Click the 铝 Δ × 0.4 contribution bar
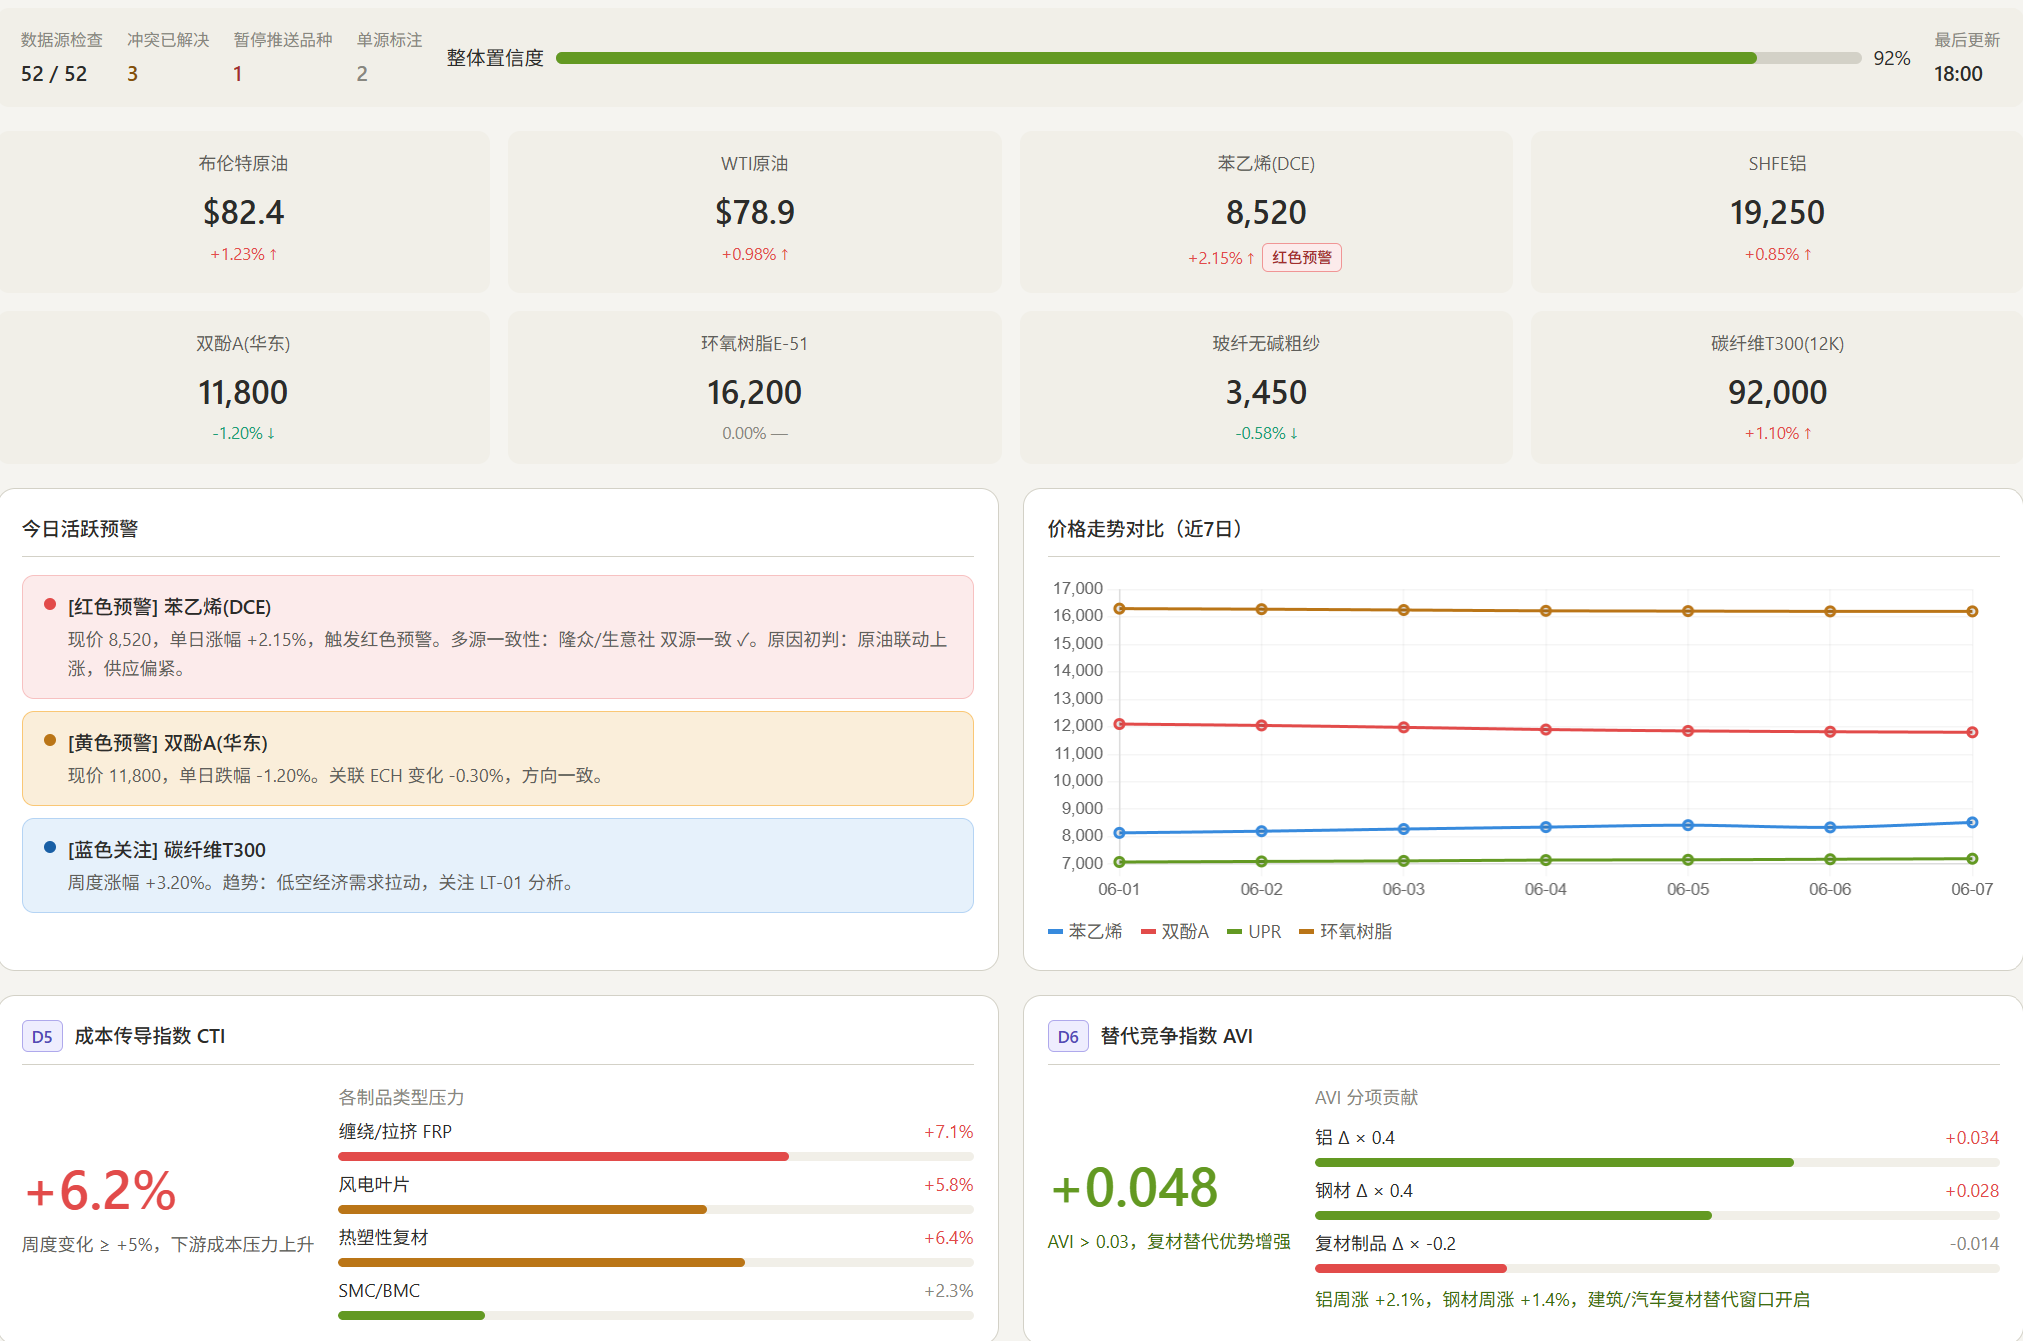Screen dimensions: 2023x1341 pyautogui.click(x=1657, y=1162)
